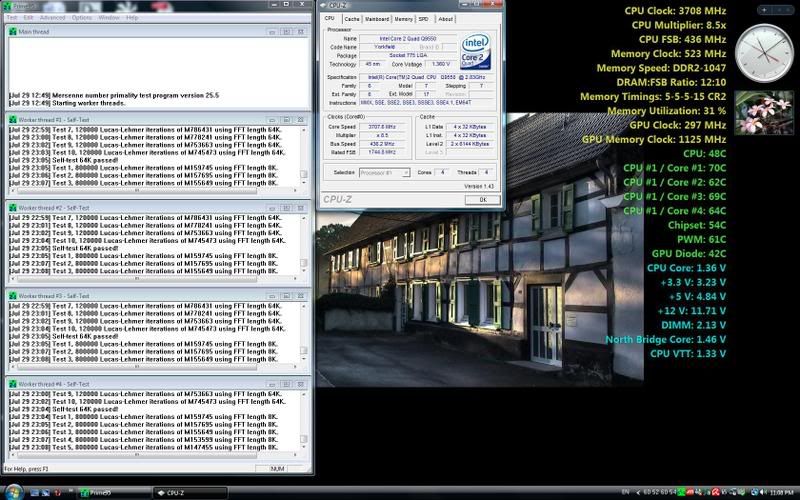Viewport: 800px width, 500px height.
Task: Click the Worker thread #1 window icon
Action: coord(11,120)
